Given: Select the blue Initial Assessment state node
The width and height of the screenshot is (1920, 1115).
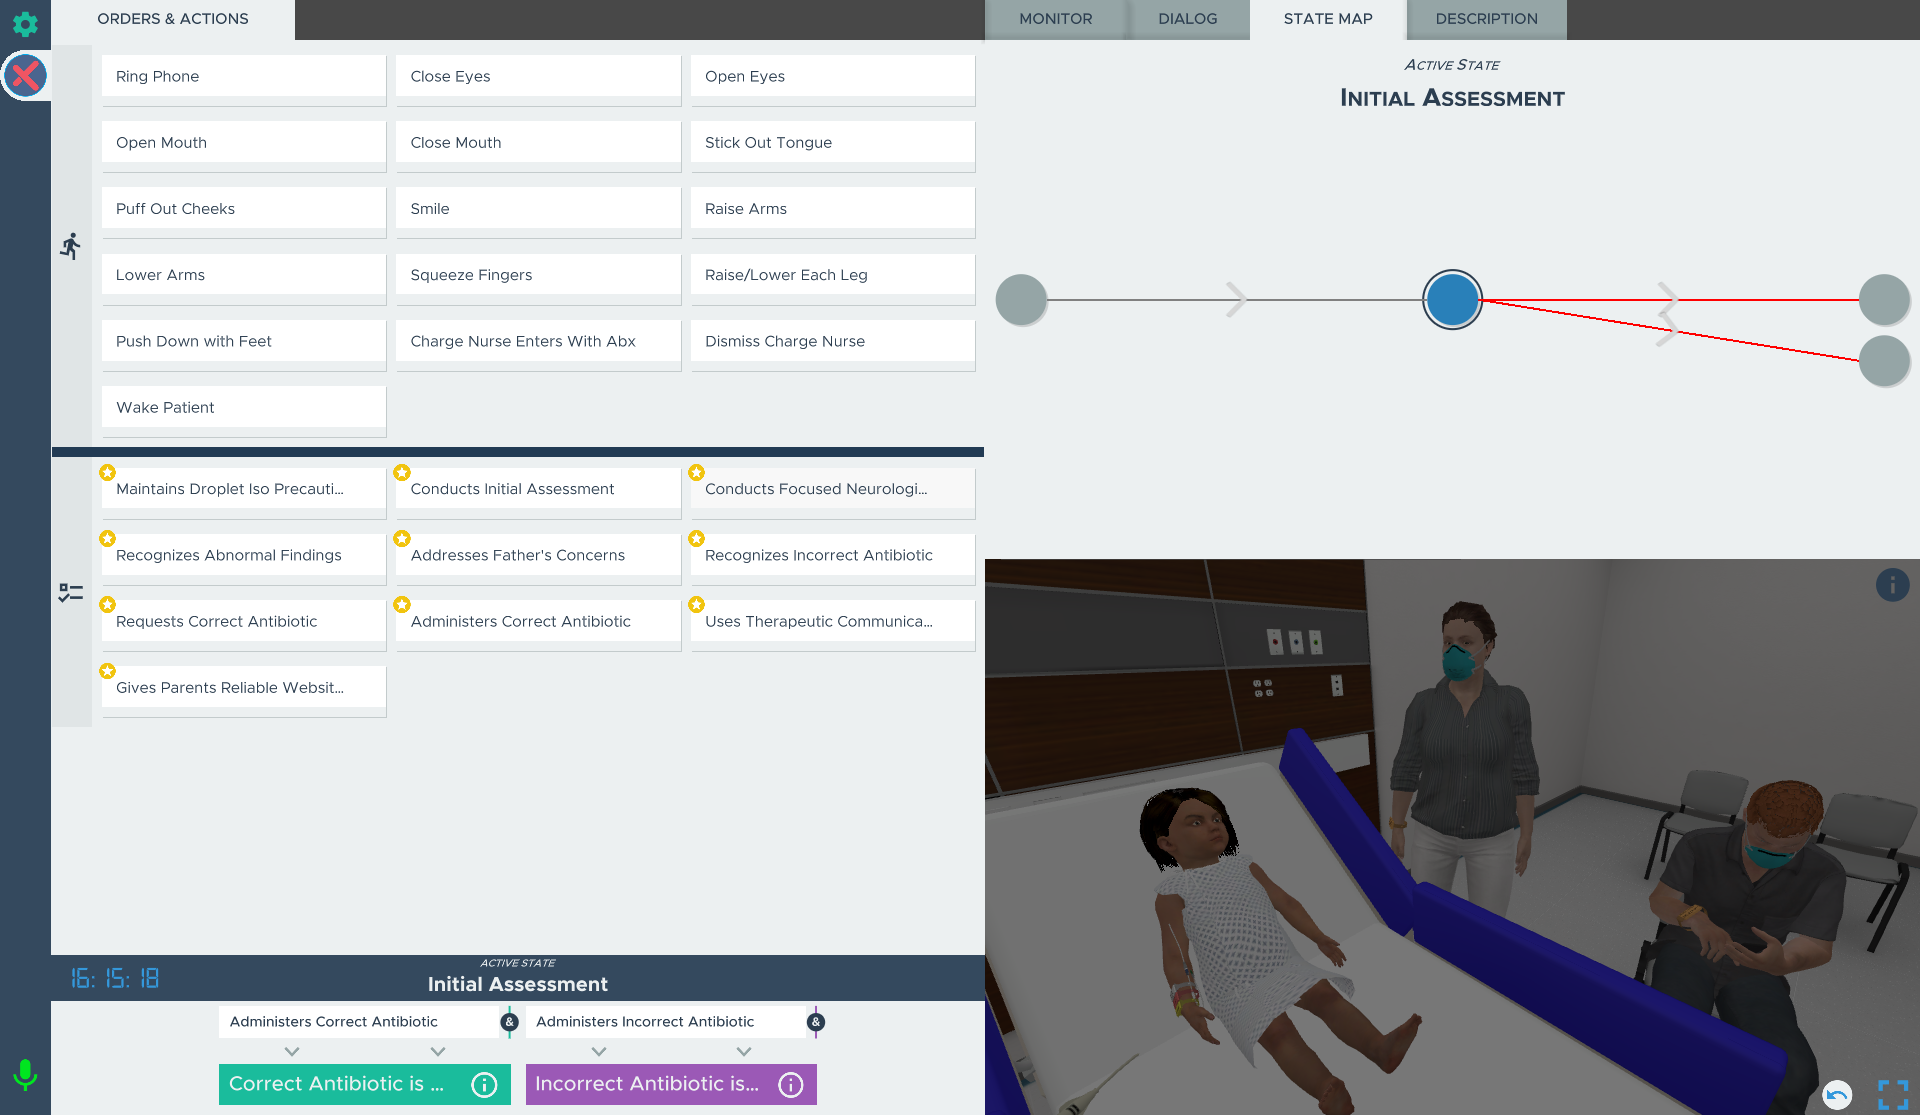Looking at the screenshot, I should [x=1452, y=300].
